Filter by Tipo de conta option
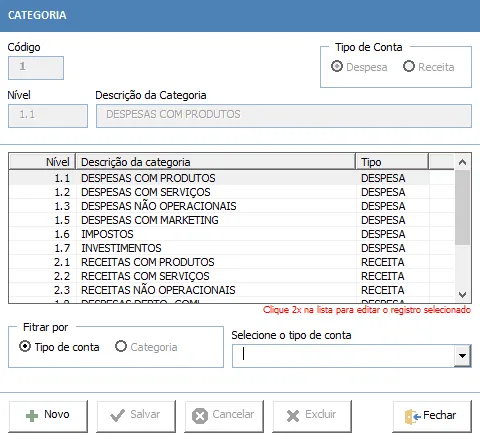Image resolution: width=480 pixels, height=439 pixels. click(x=25, y=346)
